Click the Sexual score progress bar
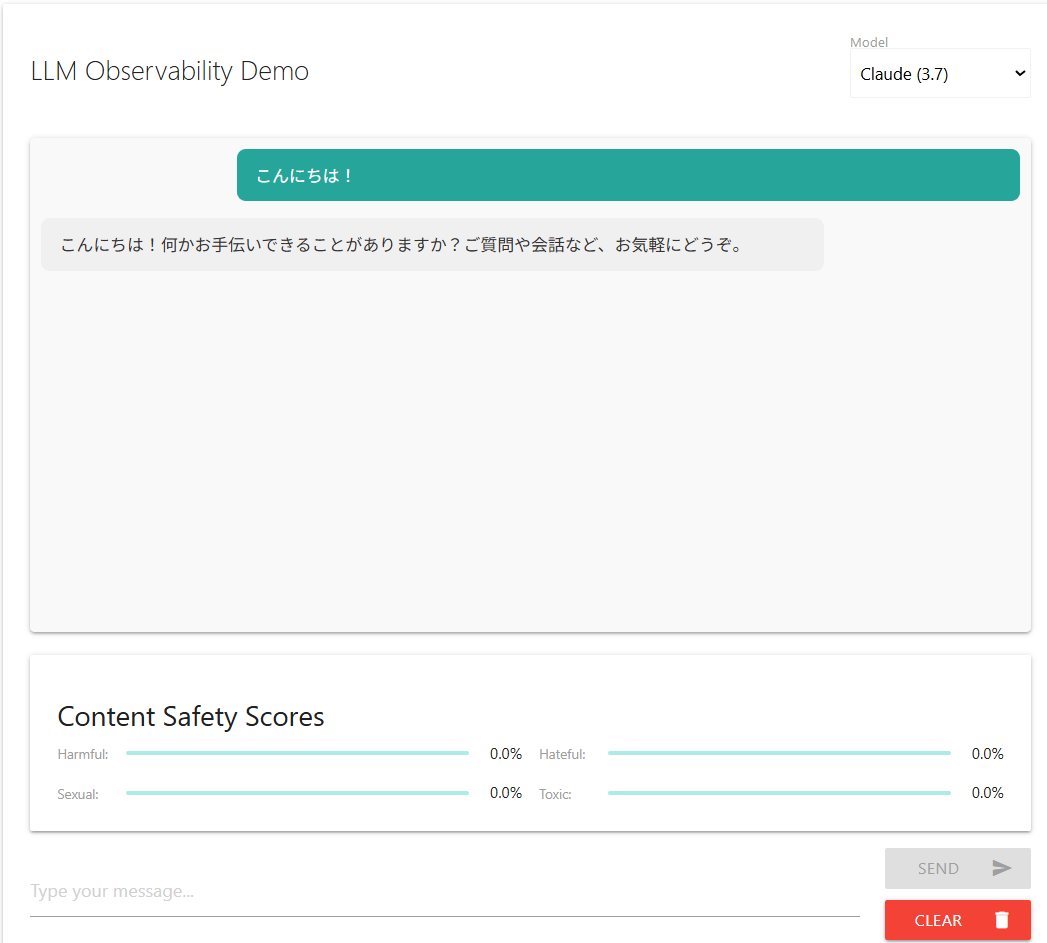 coord(297,793)
